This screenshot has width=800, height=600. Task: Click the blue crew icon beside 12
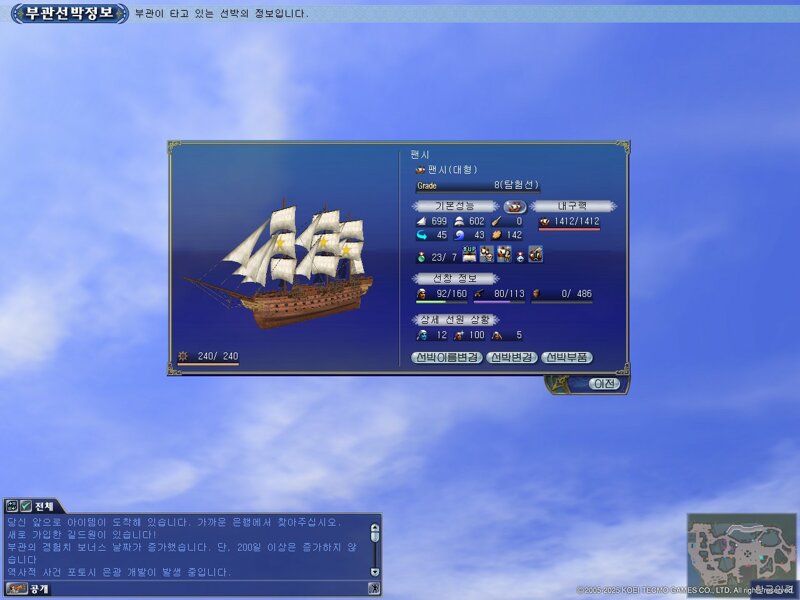tap(422, 335)
